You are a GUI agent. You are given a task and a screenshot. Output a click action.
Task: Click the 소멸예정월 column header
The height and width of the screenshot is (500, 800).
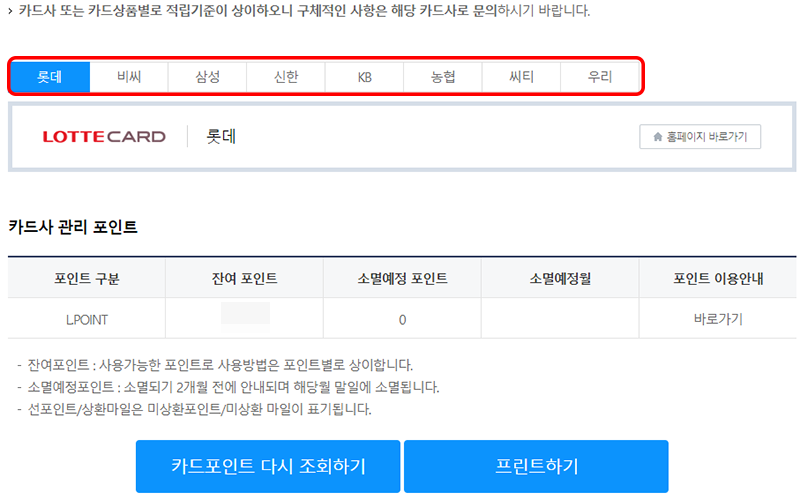[x=560, y=279]
